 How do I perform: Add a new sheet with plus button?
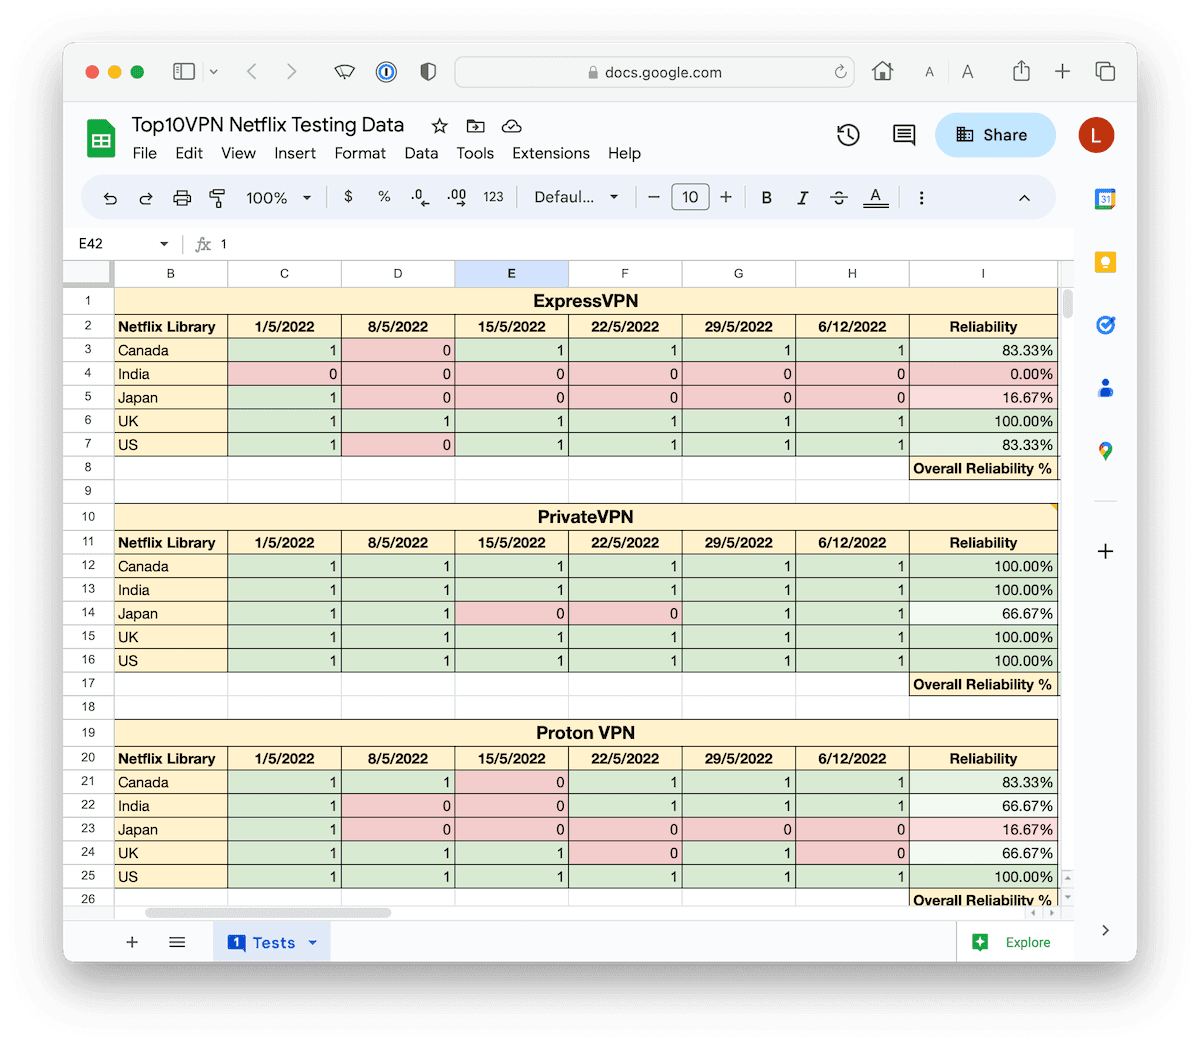pos(132,942)
